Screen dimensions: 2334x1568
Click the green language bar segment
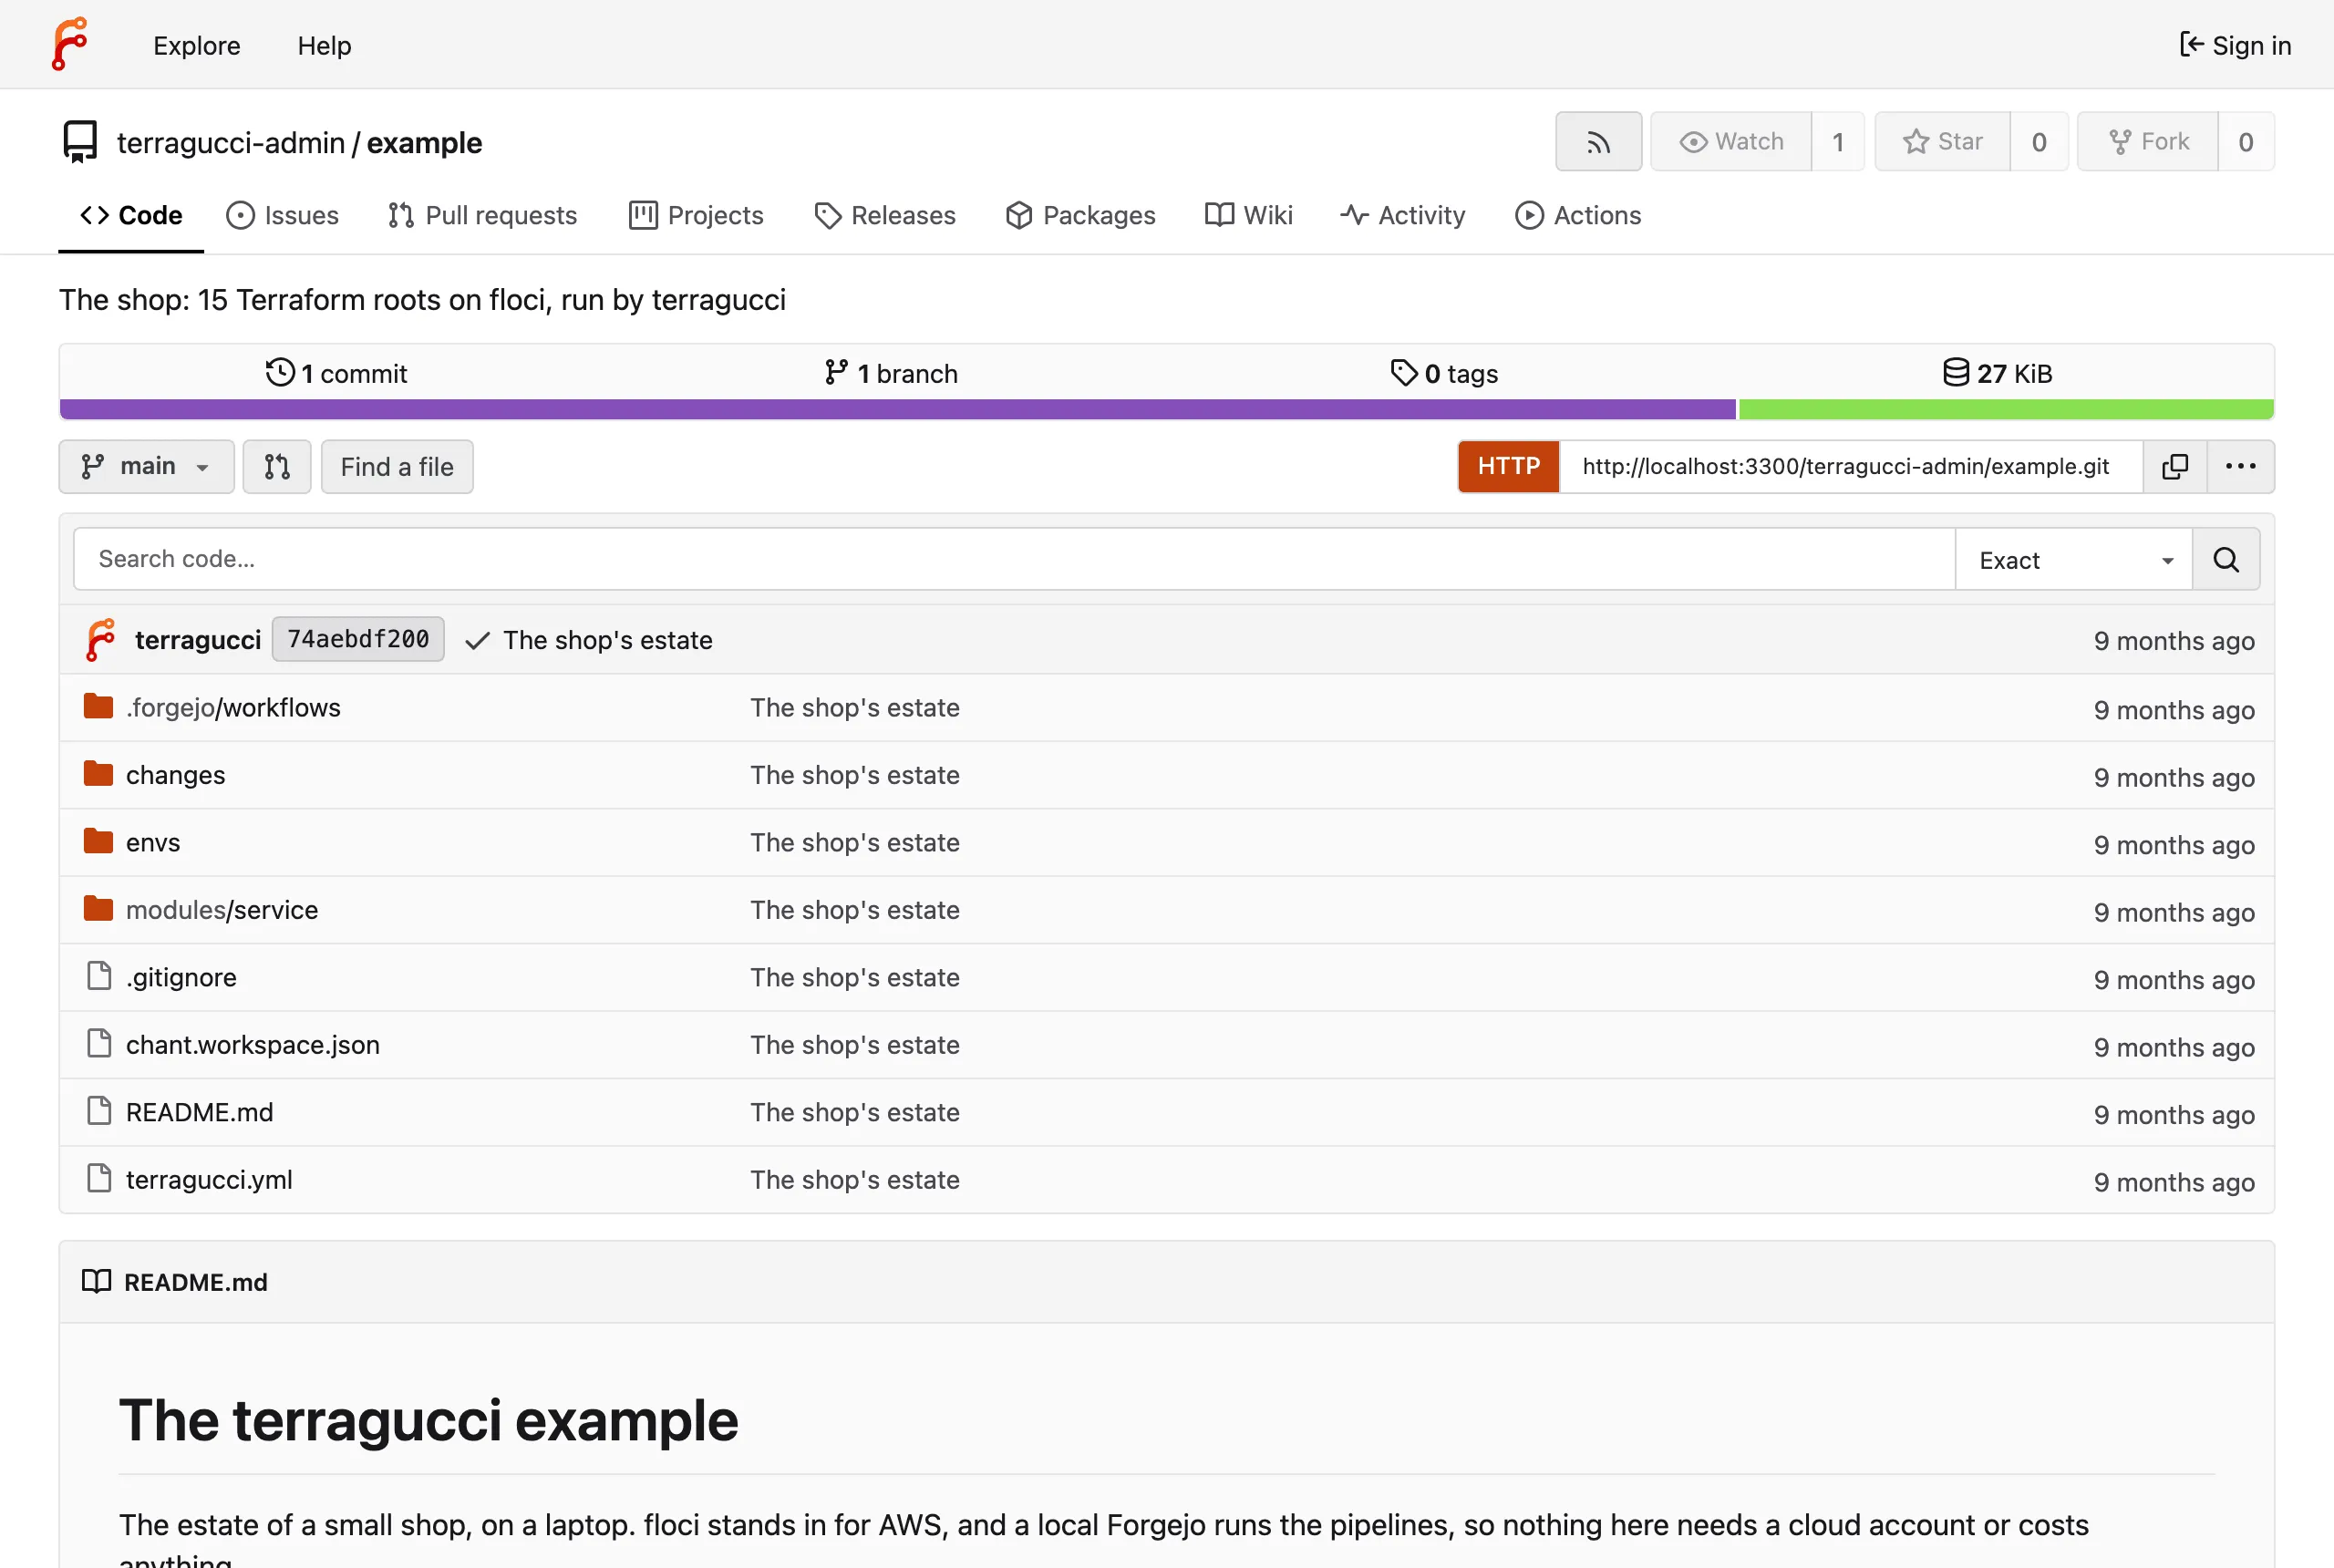click(2006, 409)
